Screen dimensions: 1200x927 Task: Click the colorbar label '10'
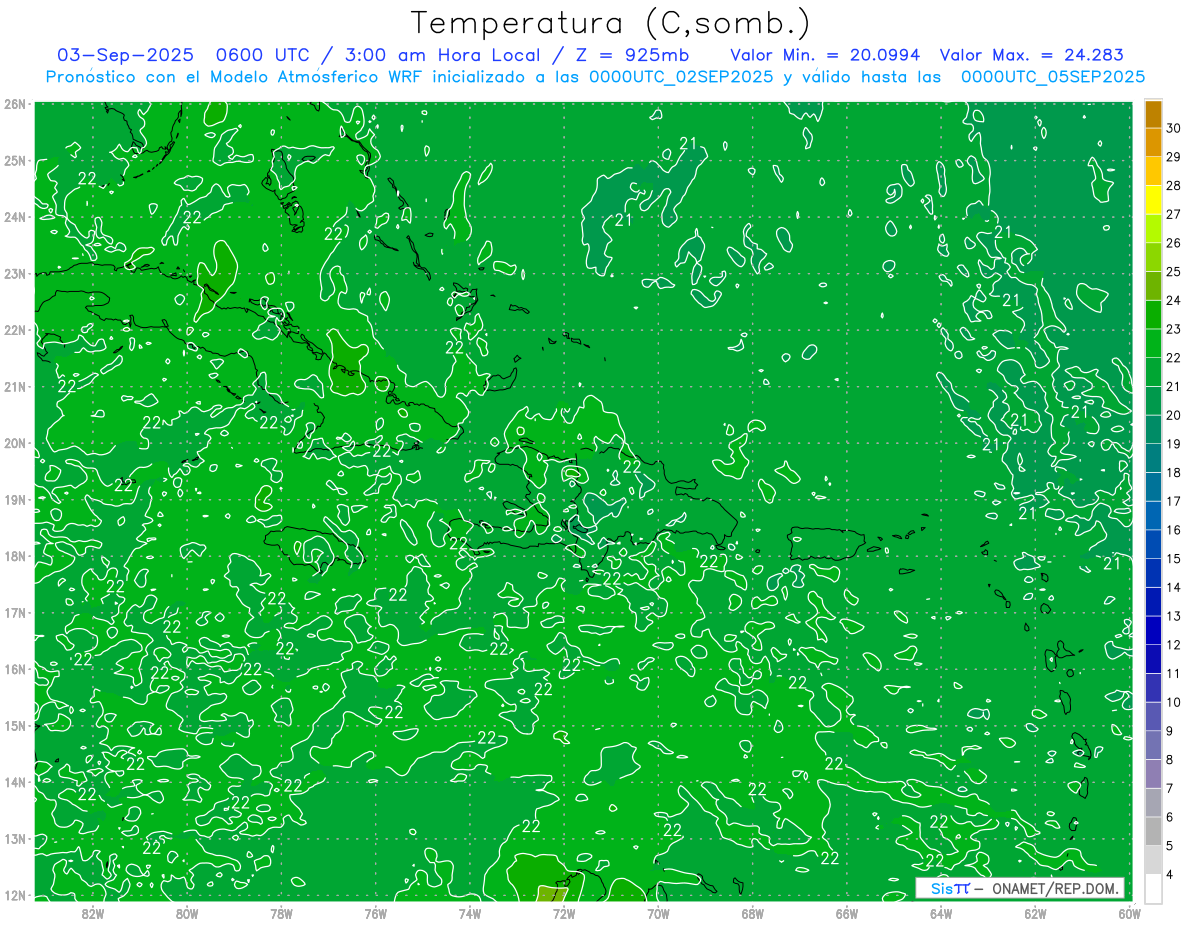tap(1174, 702)
